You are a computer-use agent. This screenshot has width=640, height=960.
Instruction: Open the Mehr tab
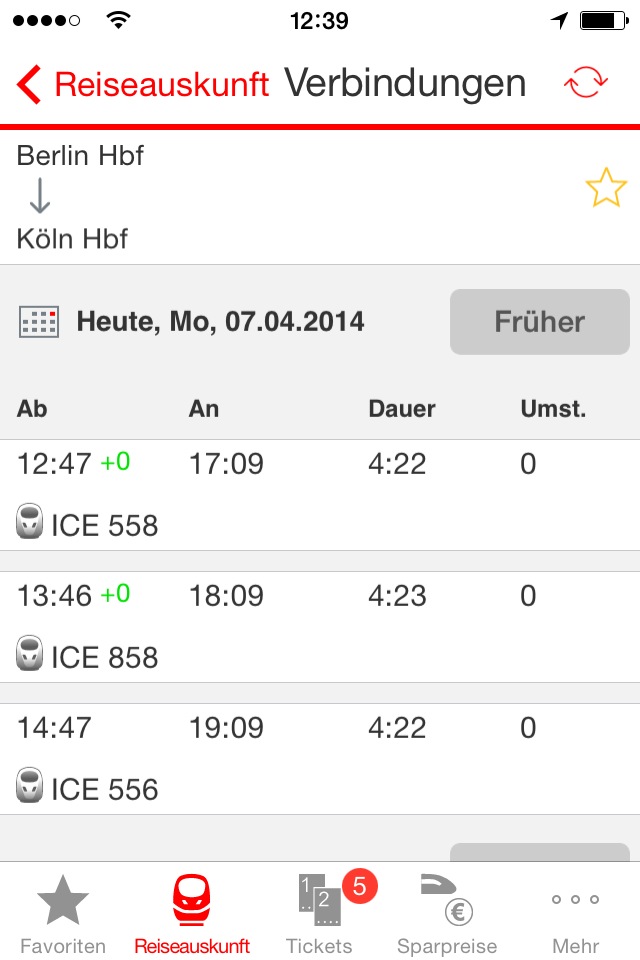(x=575, y=912)
